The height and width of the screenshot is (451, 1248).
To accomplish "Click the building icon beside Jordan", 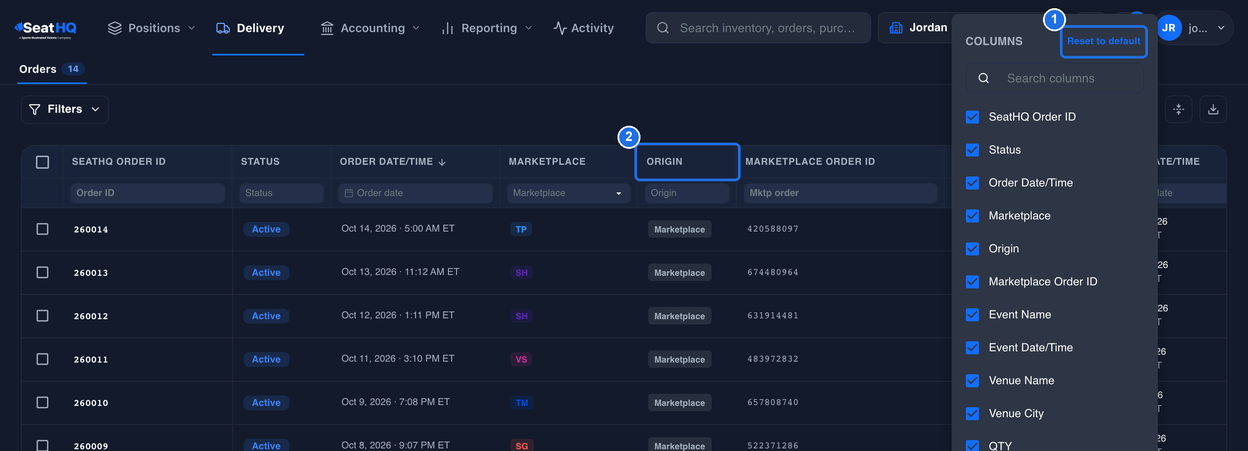I will coord(896,28).
